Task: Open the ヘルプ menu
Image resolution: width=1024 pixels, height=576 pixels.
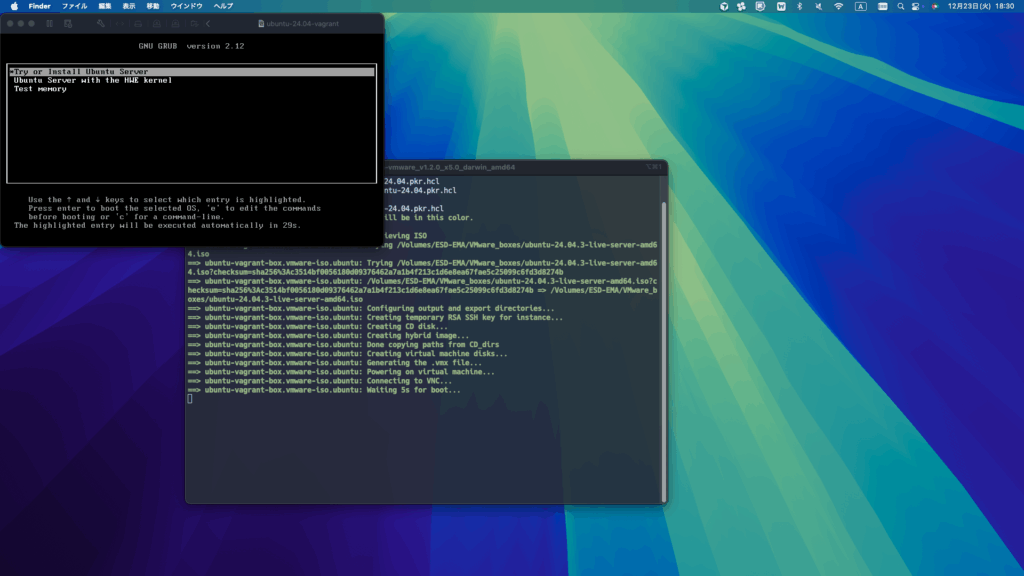Action: click(x=224, y=6)
